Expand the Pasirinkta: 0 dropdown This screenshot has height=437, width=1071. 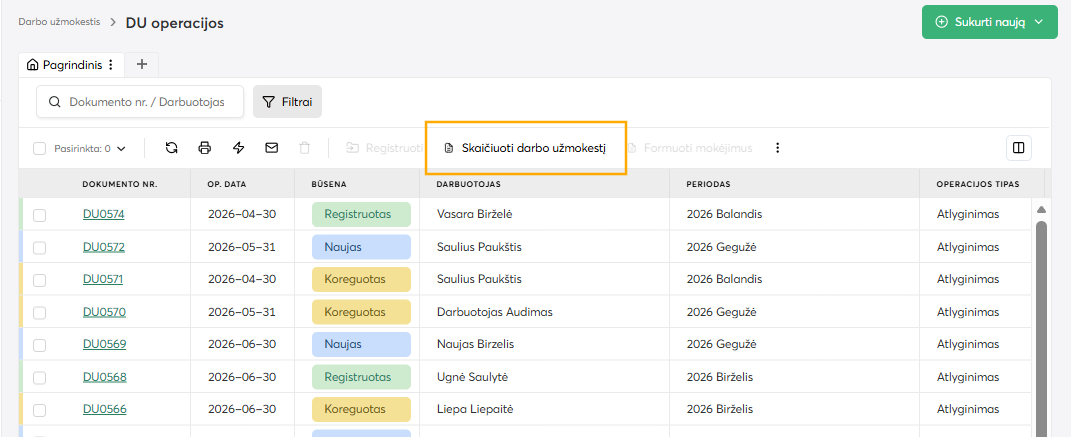[x=90, y=148]
